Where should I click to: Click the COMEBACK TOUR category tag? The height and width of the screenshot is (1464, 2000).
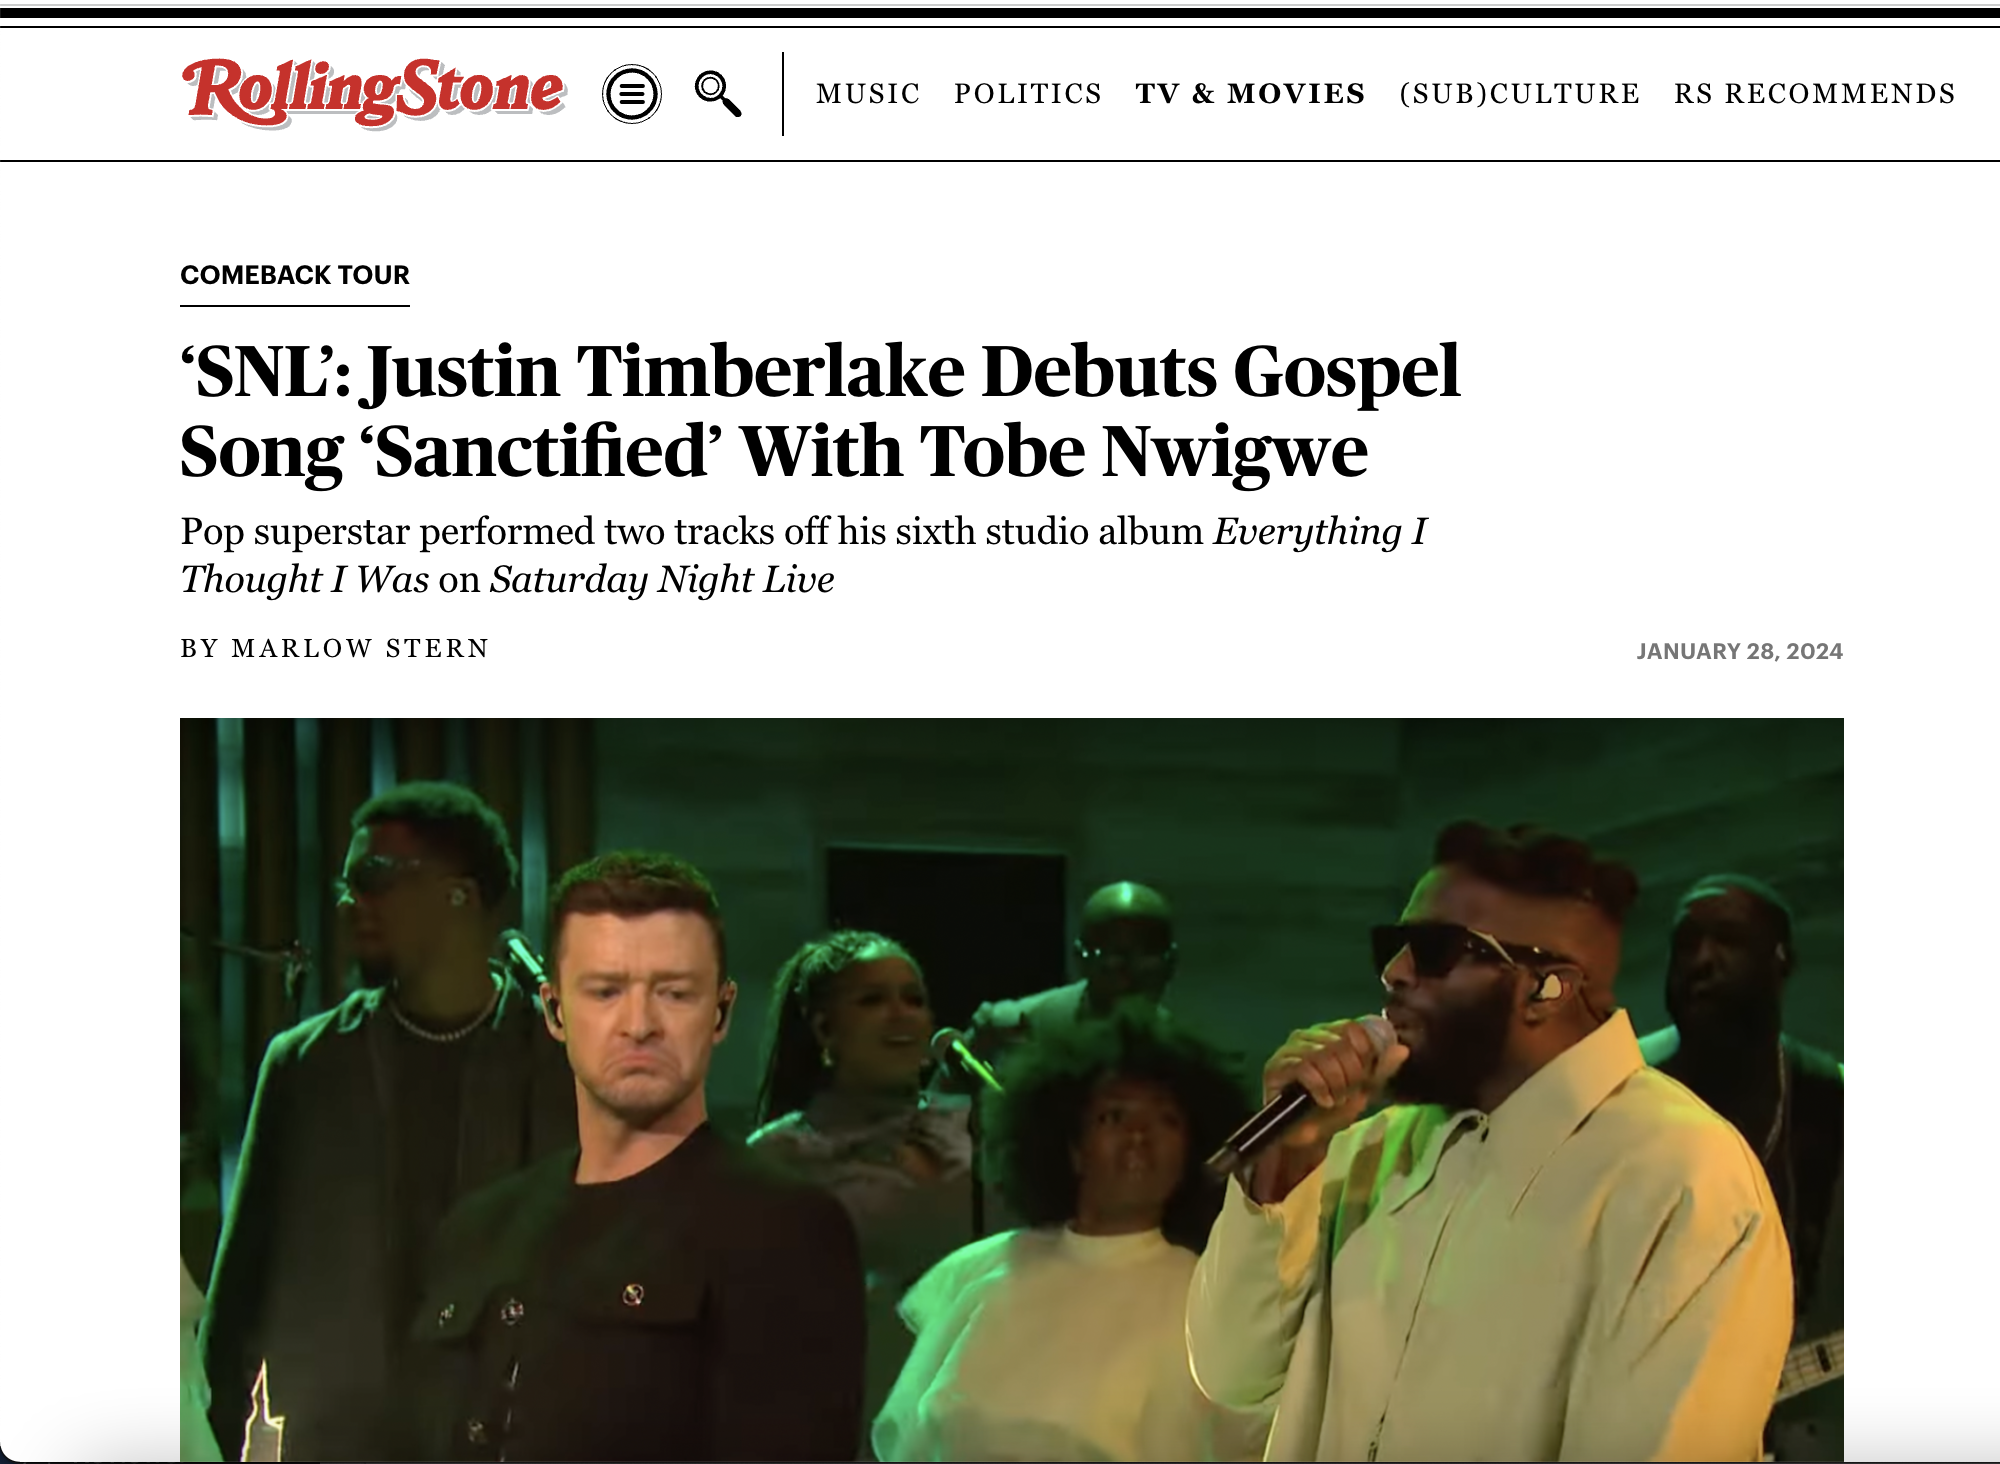click(x=295, y=275)
